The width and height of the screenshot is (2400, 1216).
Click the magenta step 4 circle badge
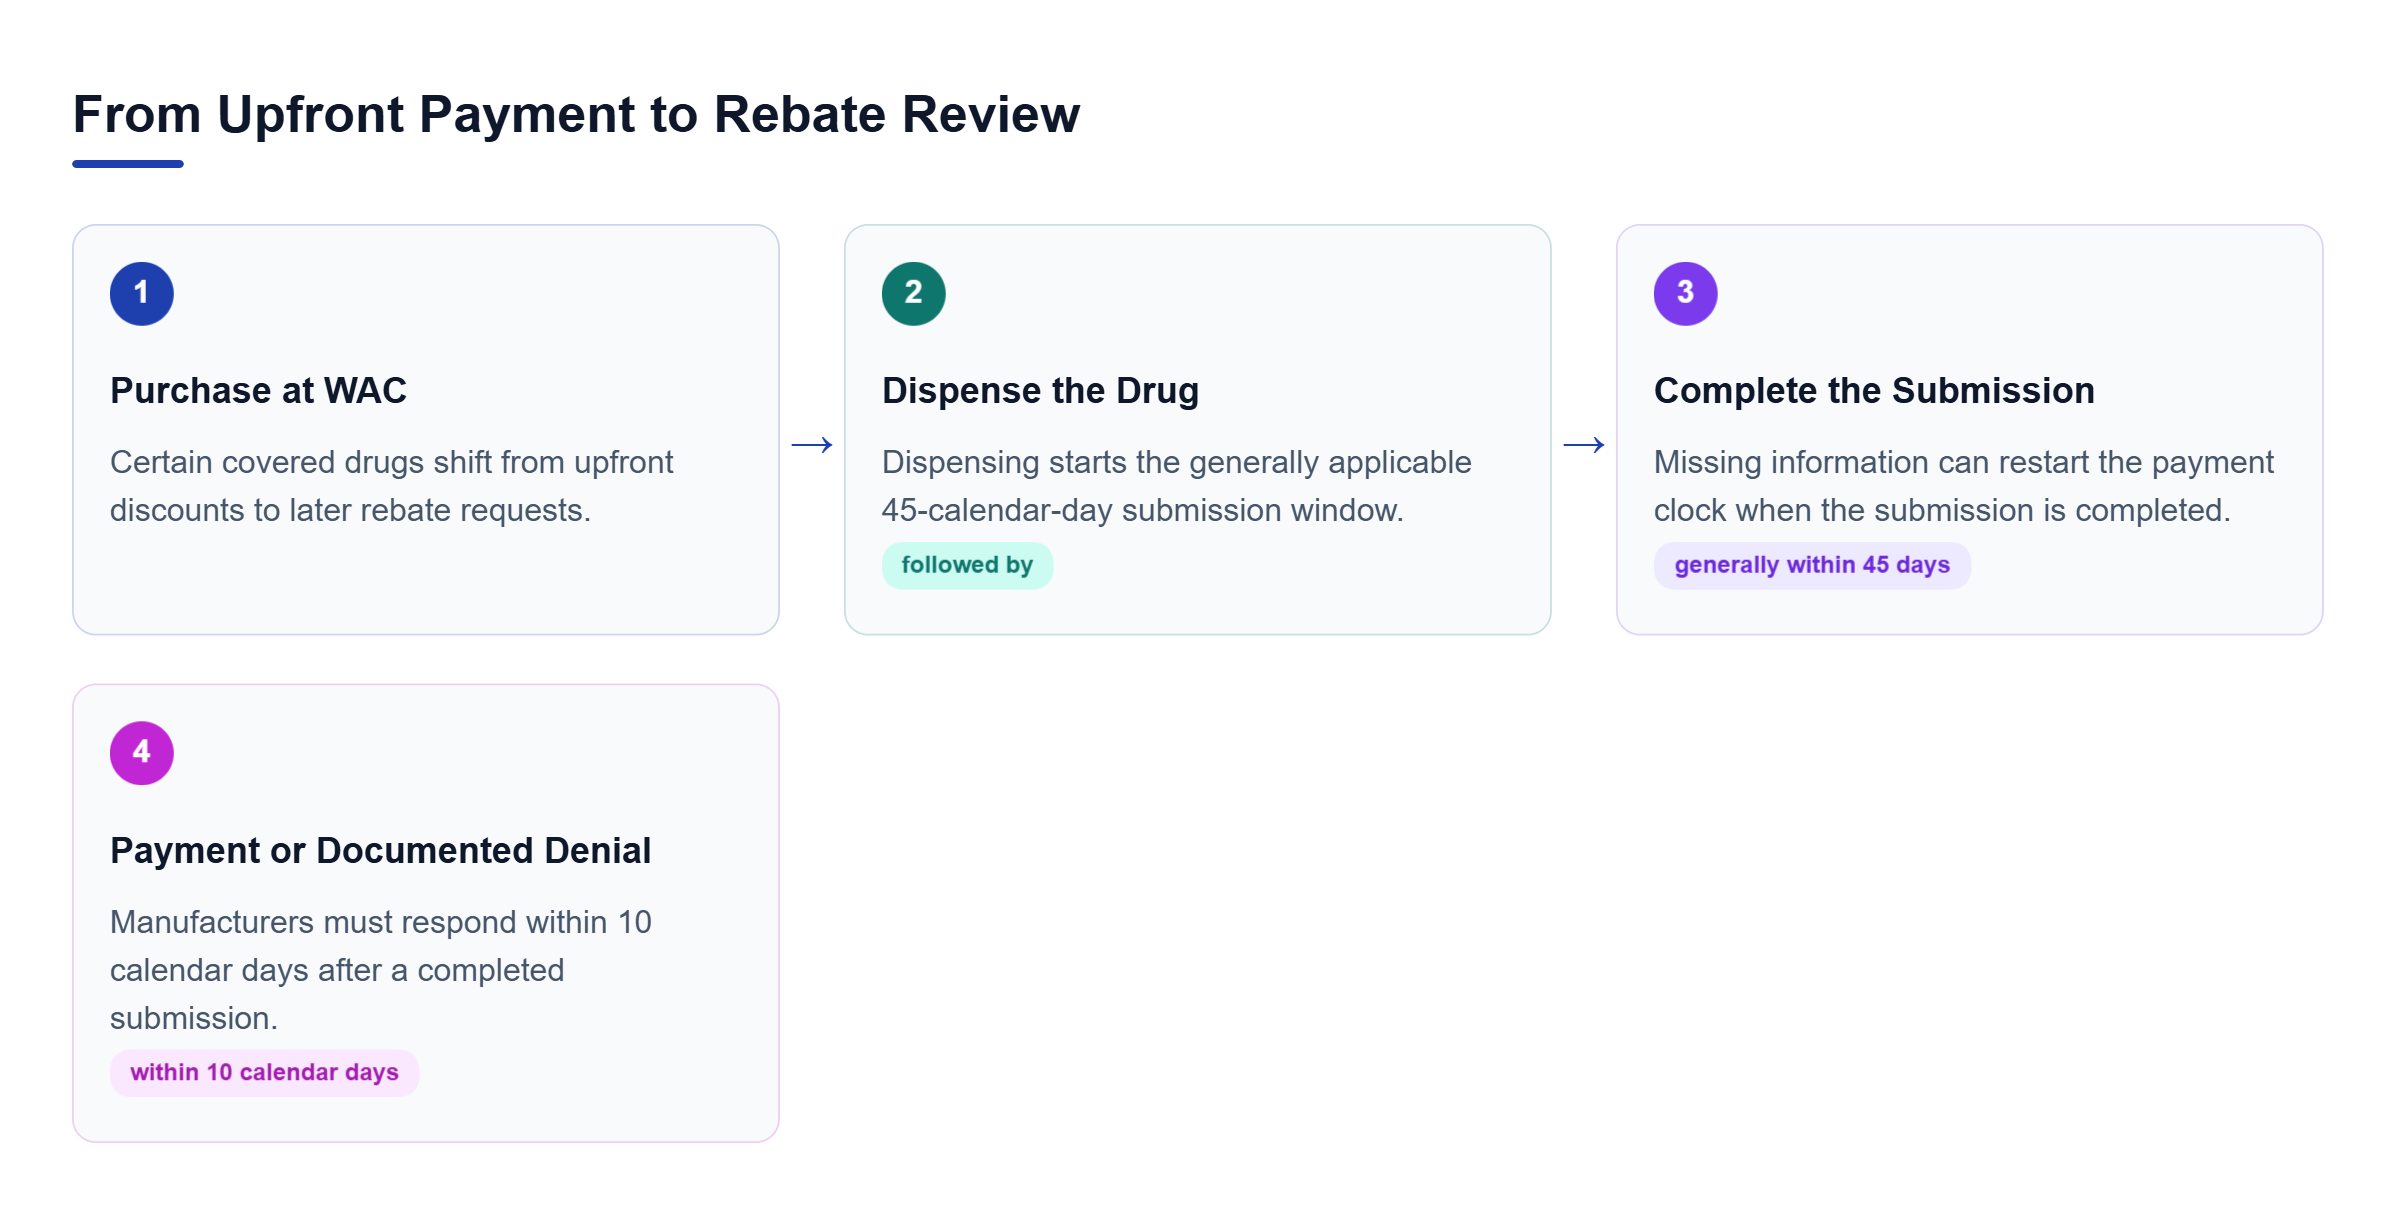(142, 753)
